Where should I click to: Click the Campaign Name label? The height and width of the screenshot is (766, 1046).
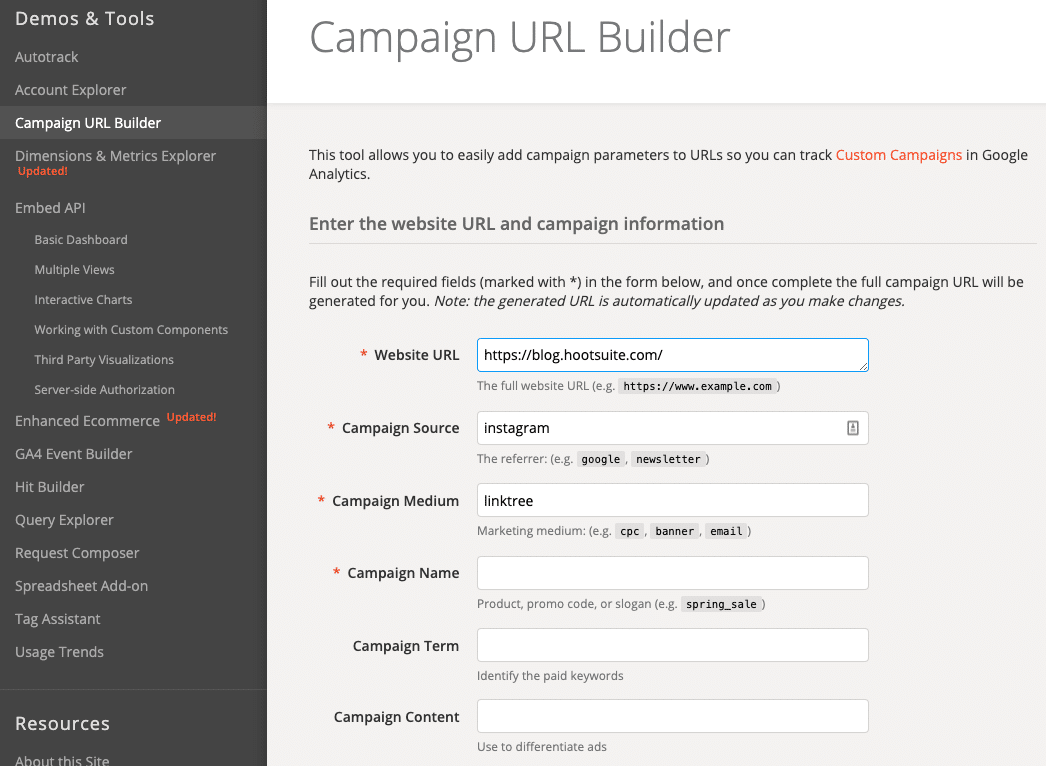tap(403, 572)
